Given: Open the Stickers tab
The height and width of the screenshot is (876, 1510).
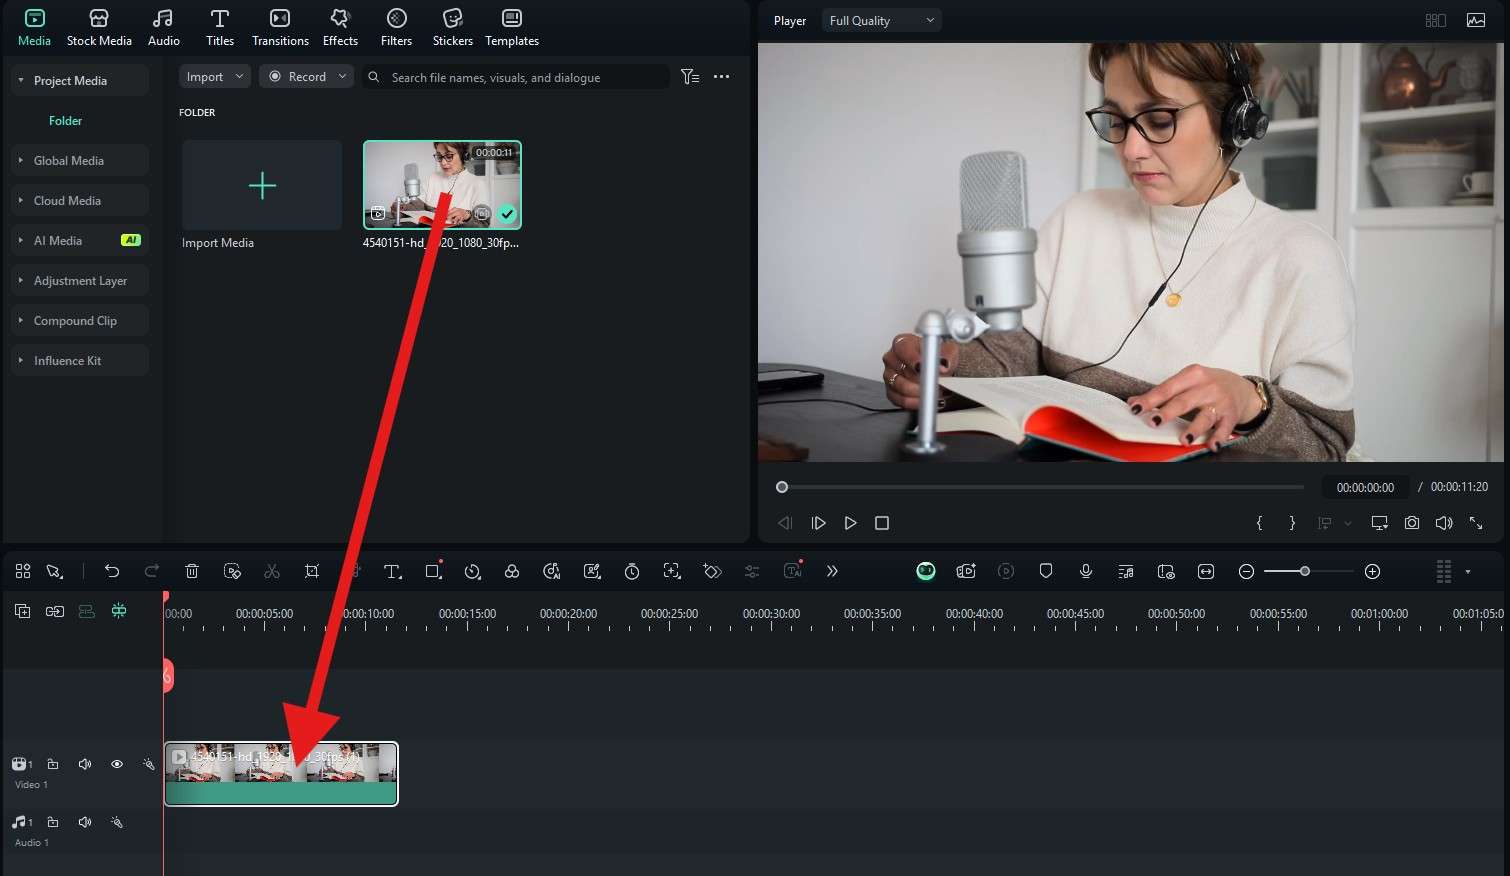Looking at the screenshot, I should (x=452, y=28).
